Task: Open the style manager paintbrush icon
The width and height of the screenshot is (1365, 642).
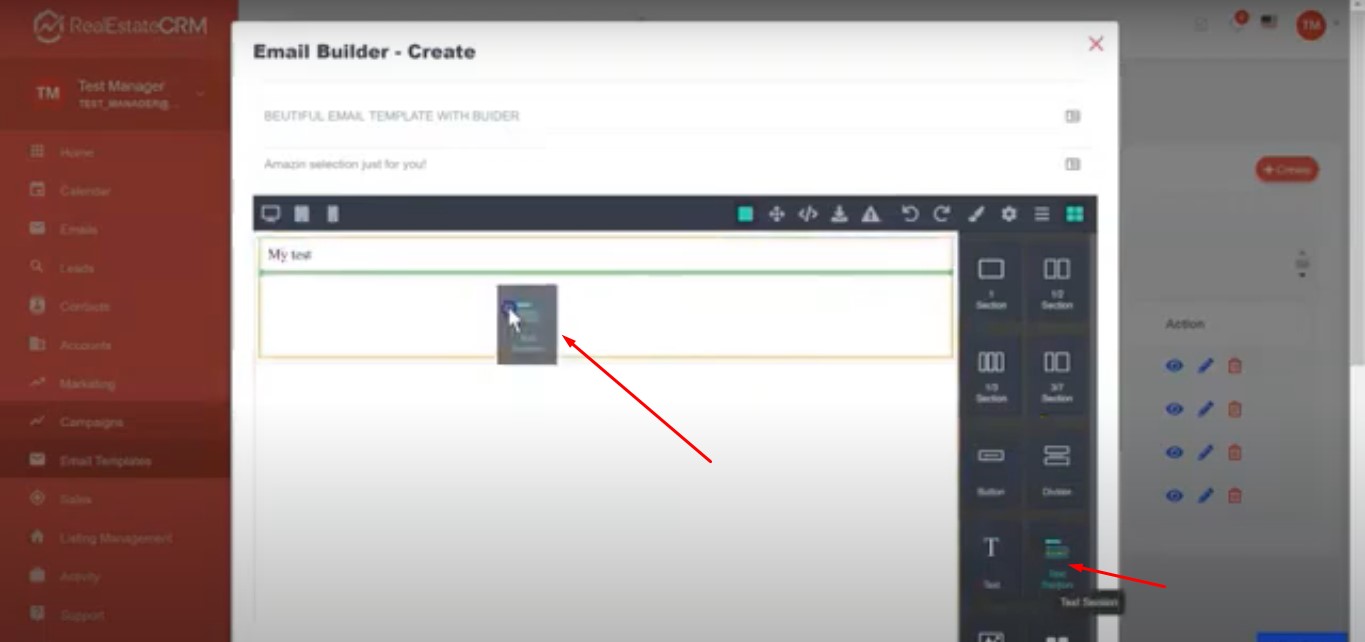Action: pyautogui.click(x=977, y=214)
